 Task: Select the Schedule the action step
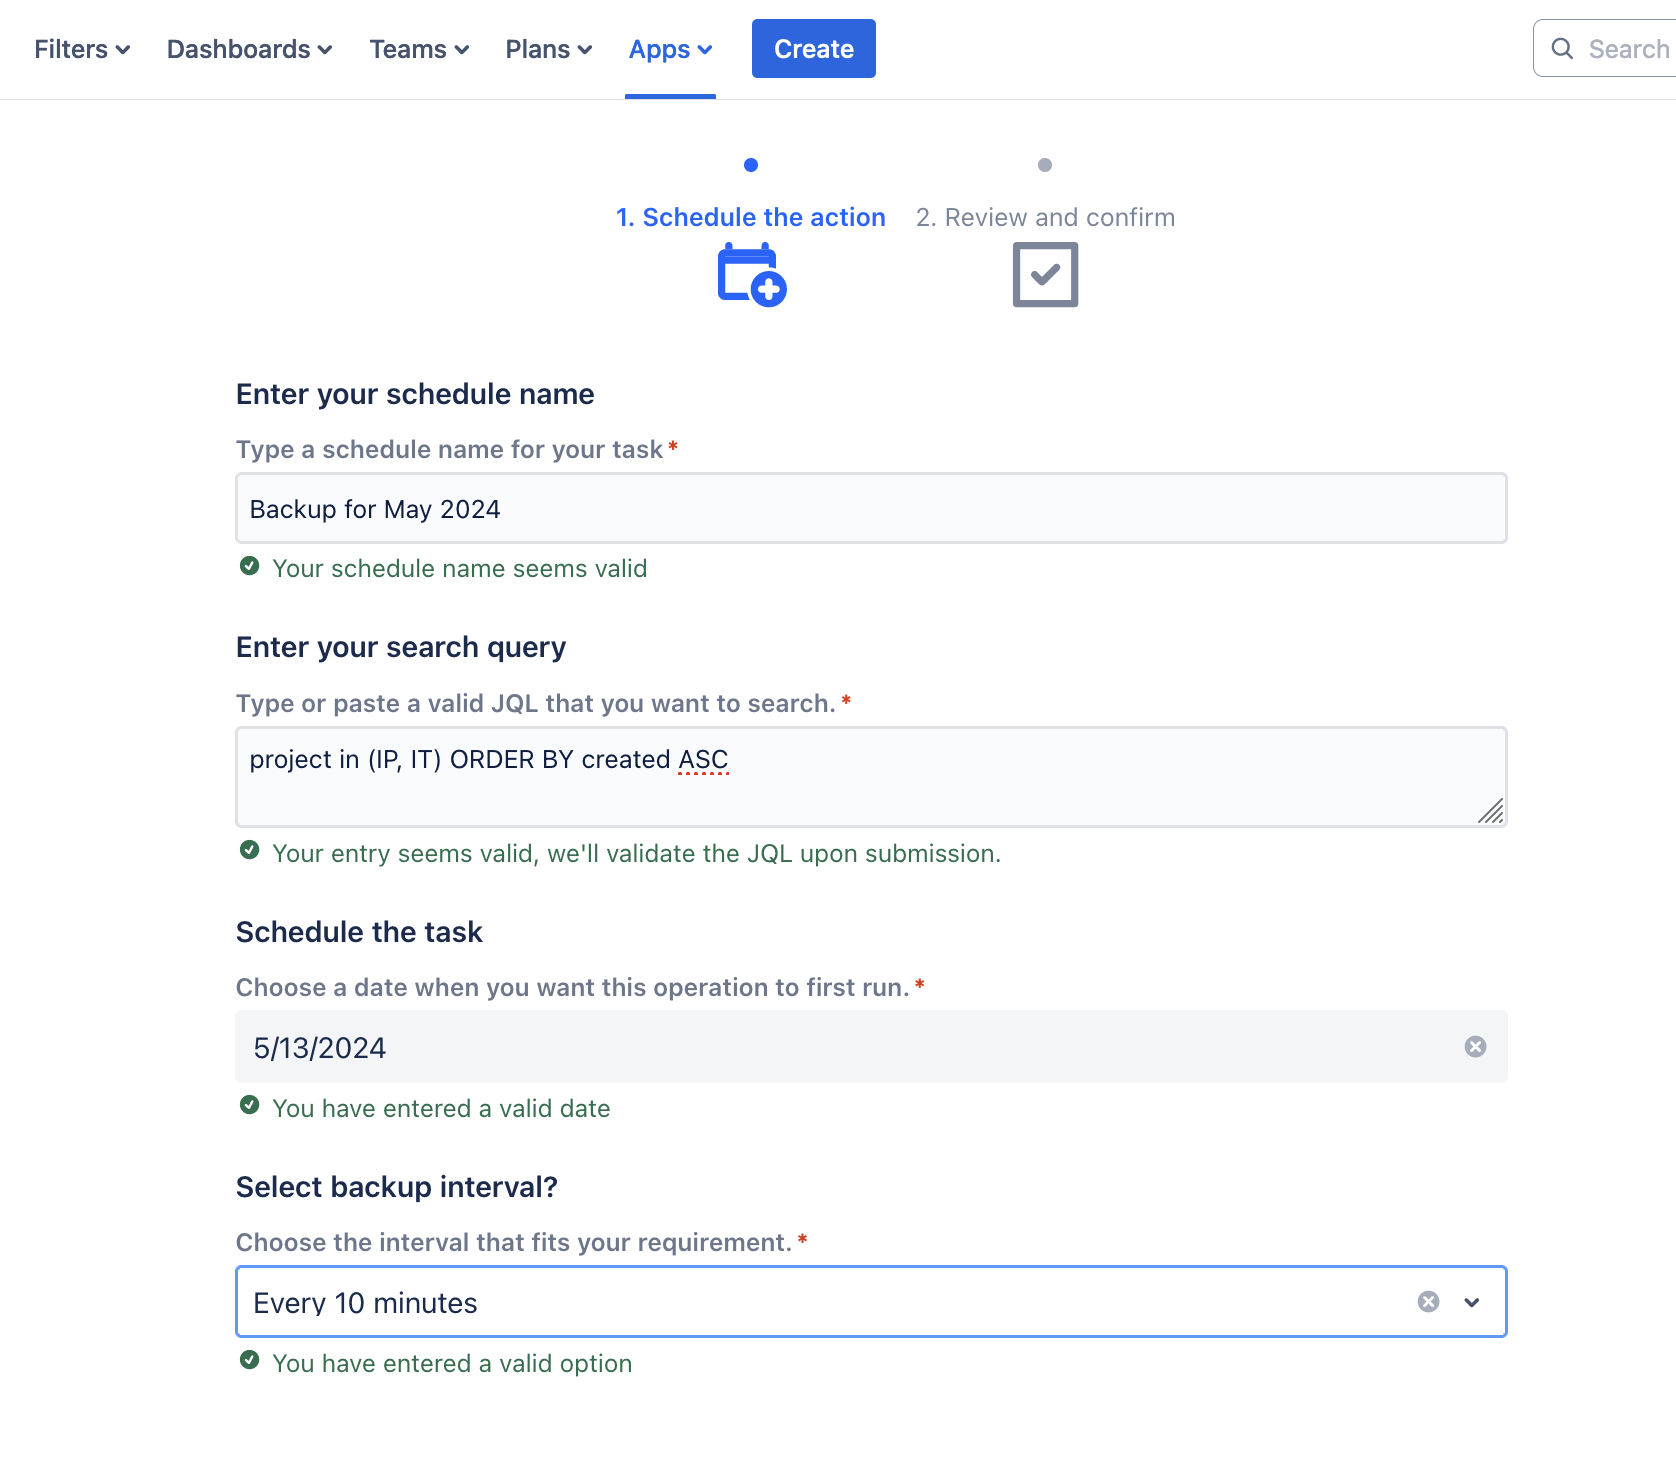(751, 217)
